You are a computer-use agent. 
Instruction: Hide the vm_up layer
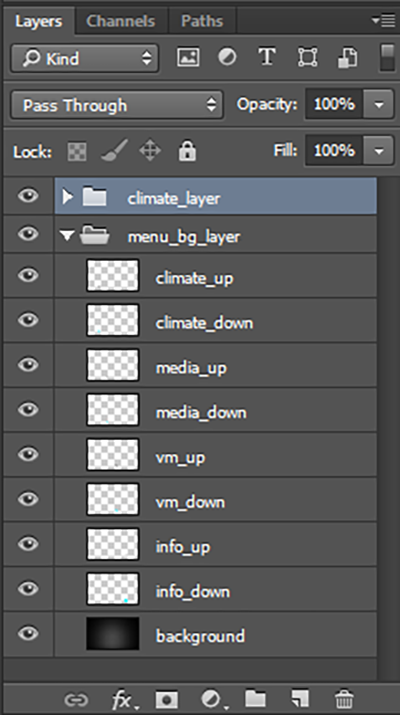click(28, 454)
